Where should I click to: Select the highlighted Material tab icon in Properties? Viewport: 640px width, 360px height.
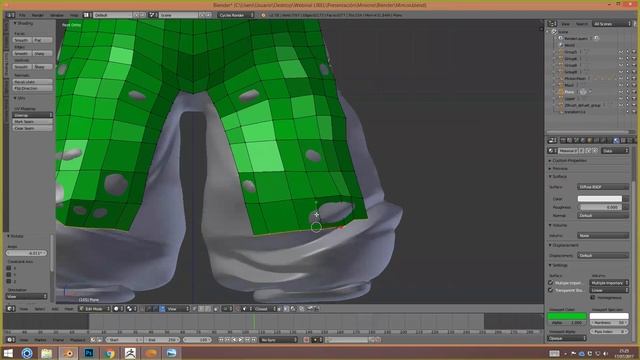(x=616, y=140)
